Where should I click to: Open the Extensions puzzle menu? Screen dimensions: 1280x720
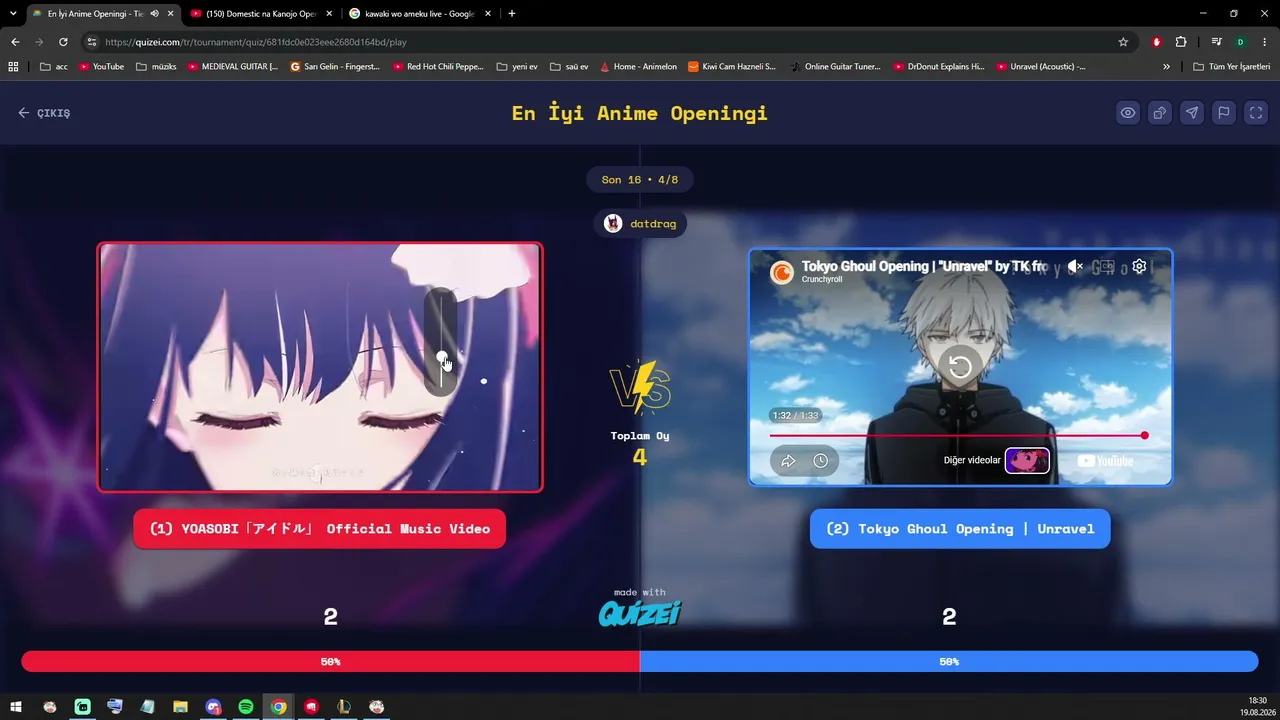coord(1181,42)
